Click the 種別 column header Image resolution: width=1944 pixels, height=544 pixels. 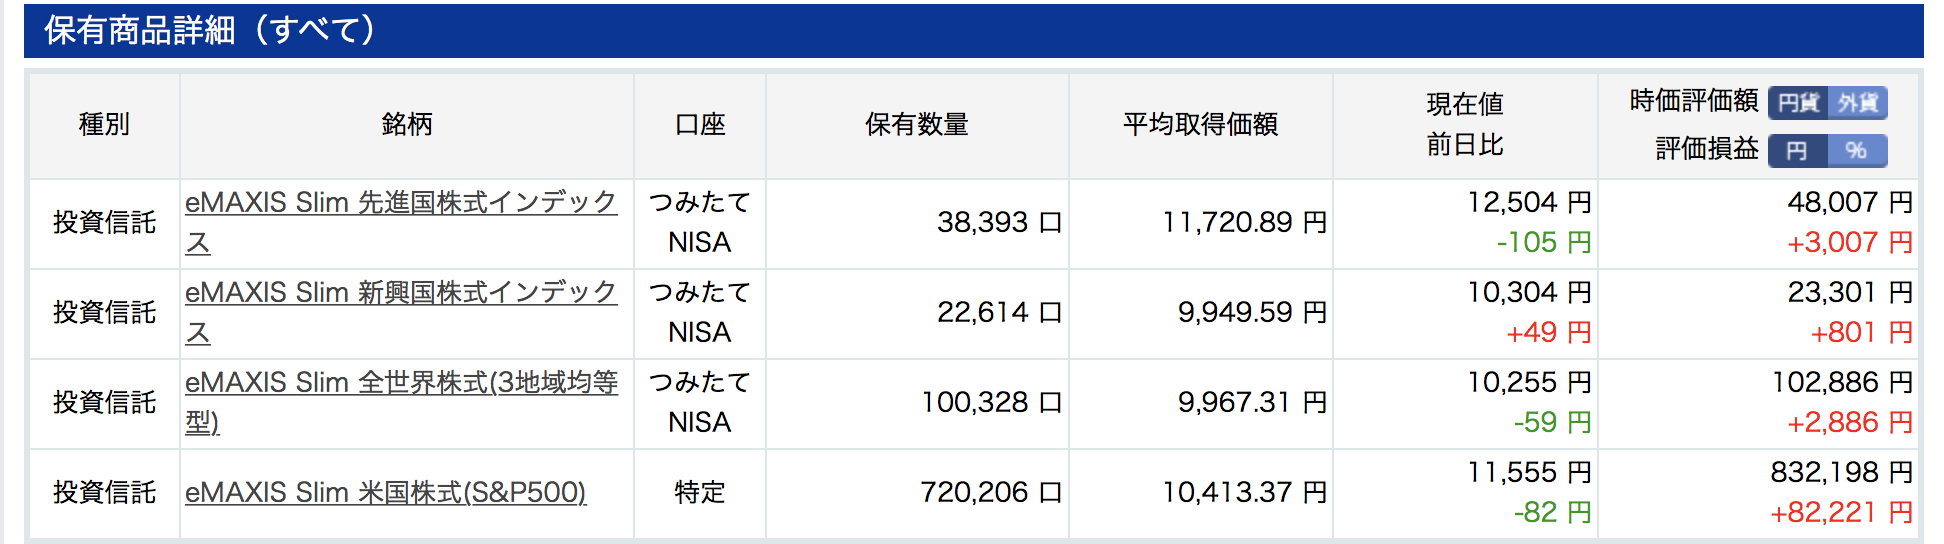pos(104,125)
